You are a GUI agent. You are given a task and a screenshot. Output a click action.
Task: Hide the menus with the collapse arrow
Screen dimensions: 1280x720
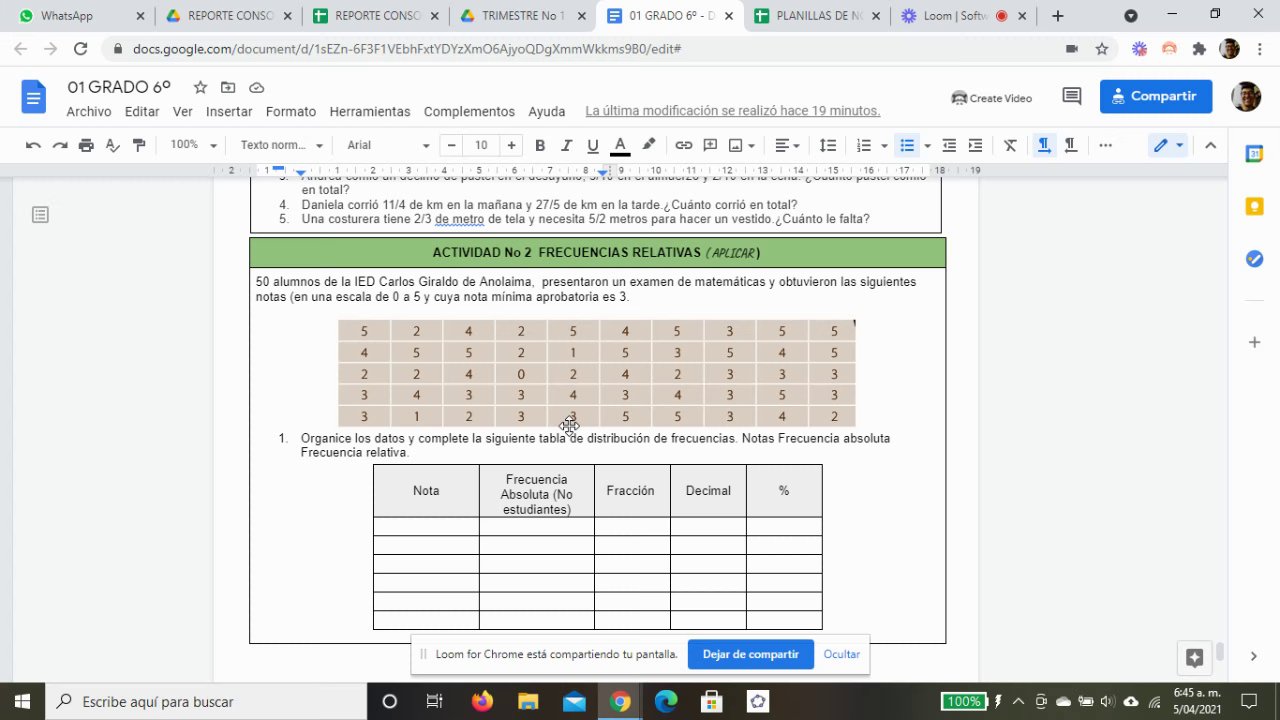point(1210,145)
